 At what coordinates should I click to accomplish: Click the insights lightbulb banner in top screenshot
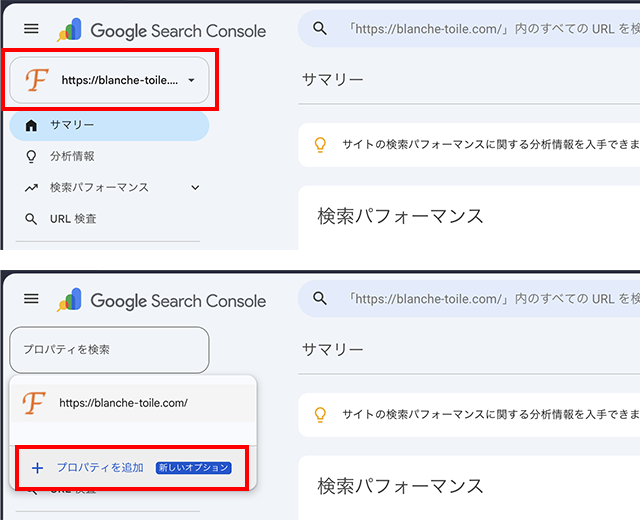(x=469, y=145)
